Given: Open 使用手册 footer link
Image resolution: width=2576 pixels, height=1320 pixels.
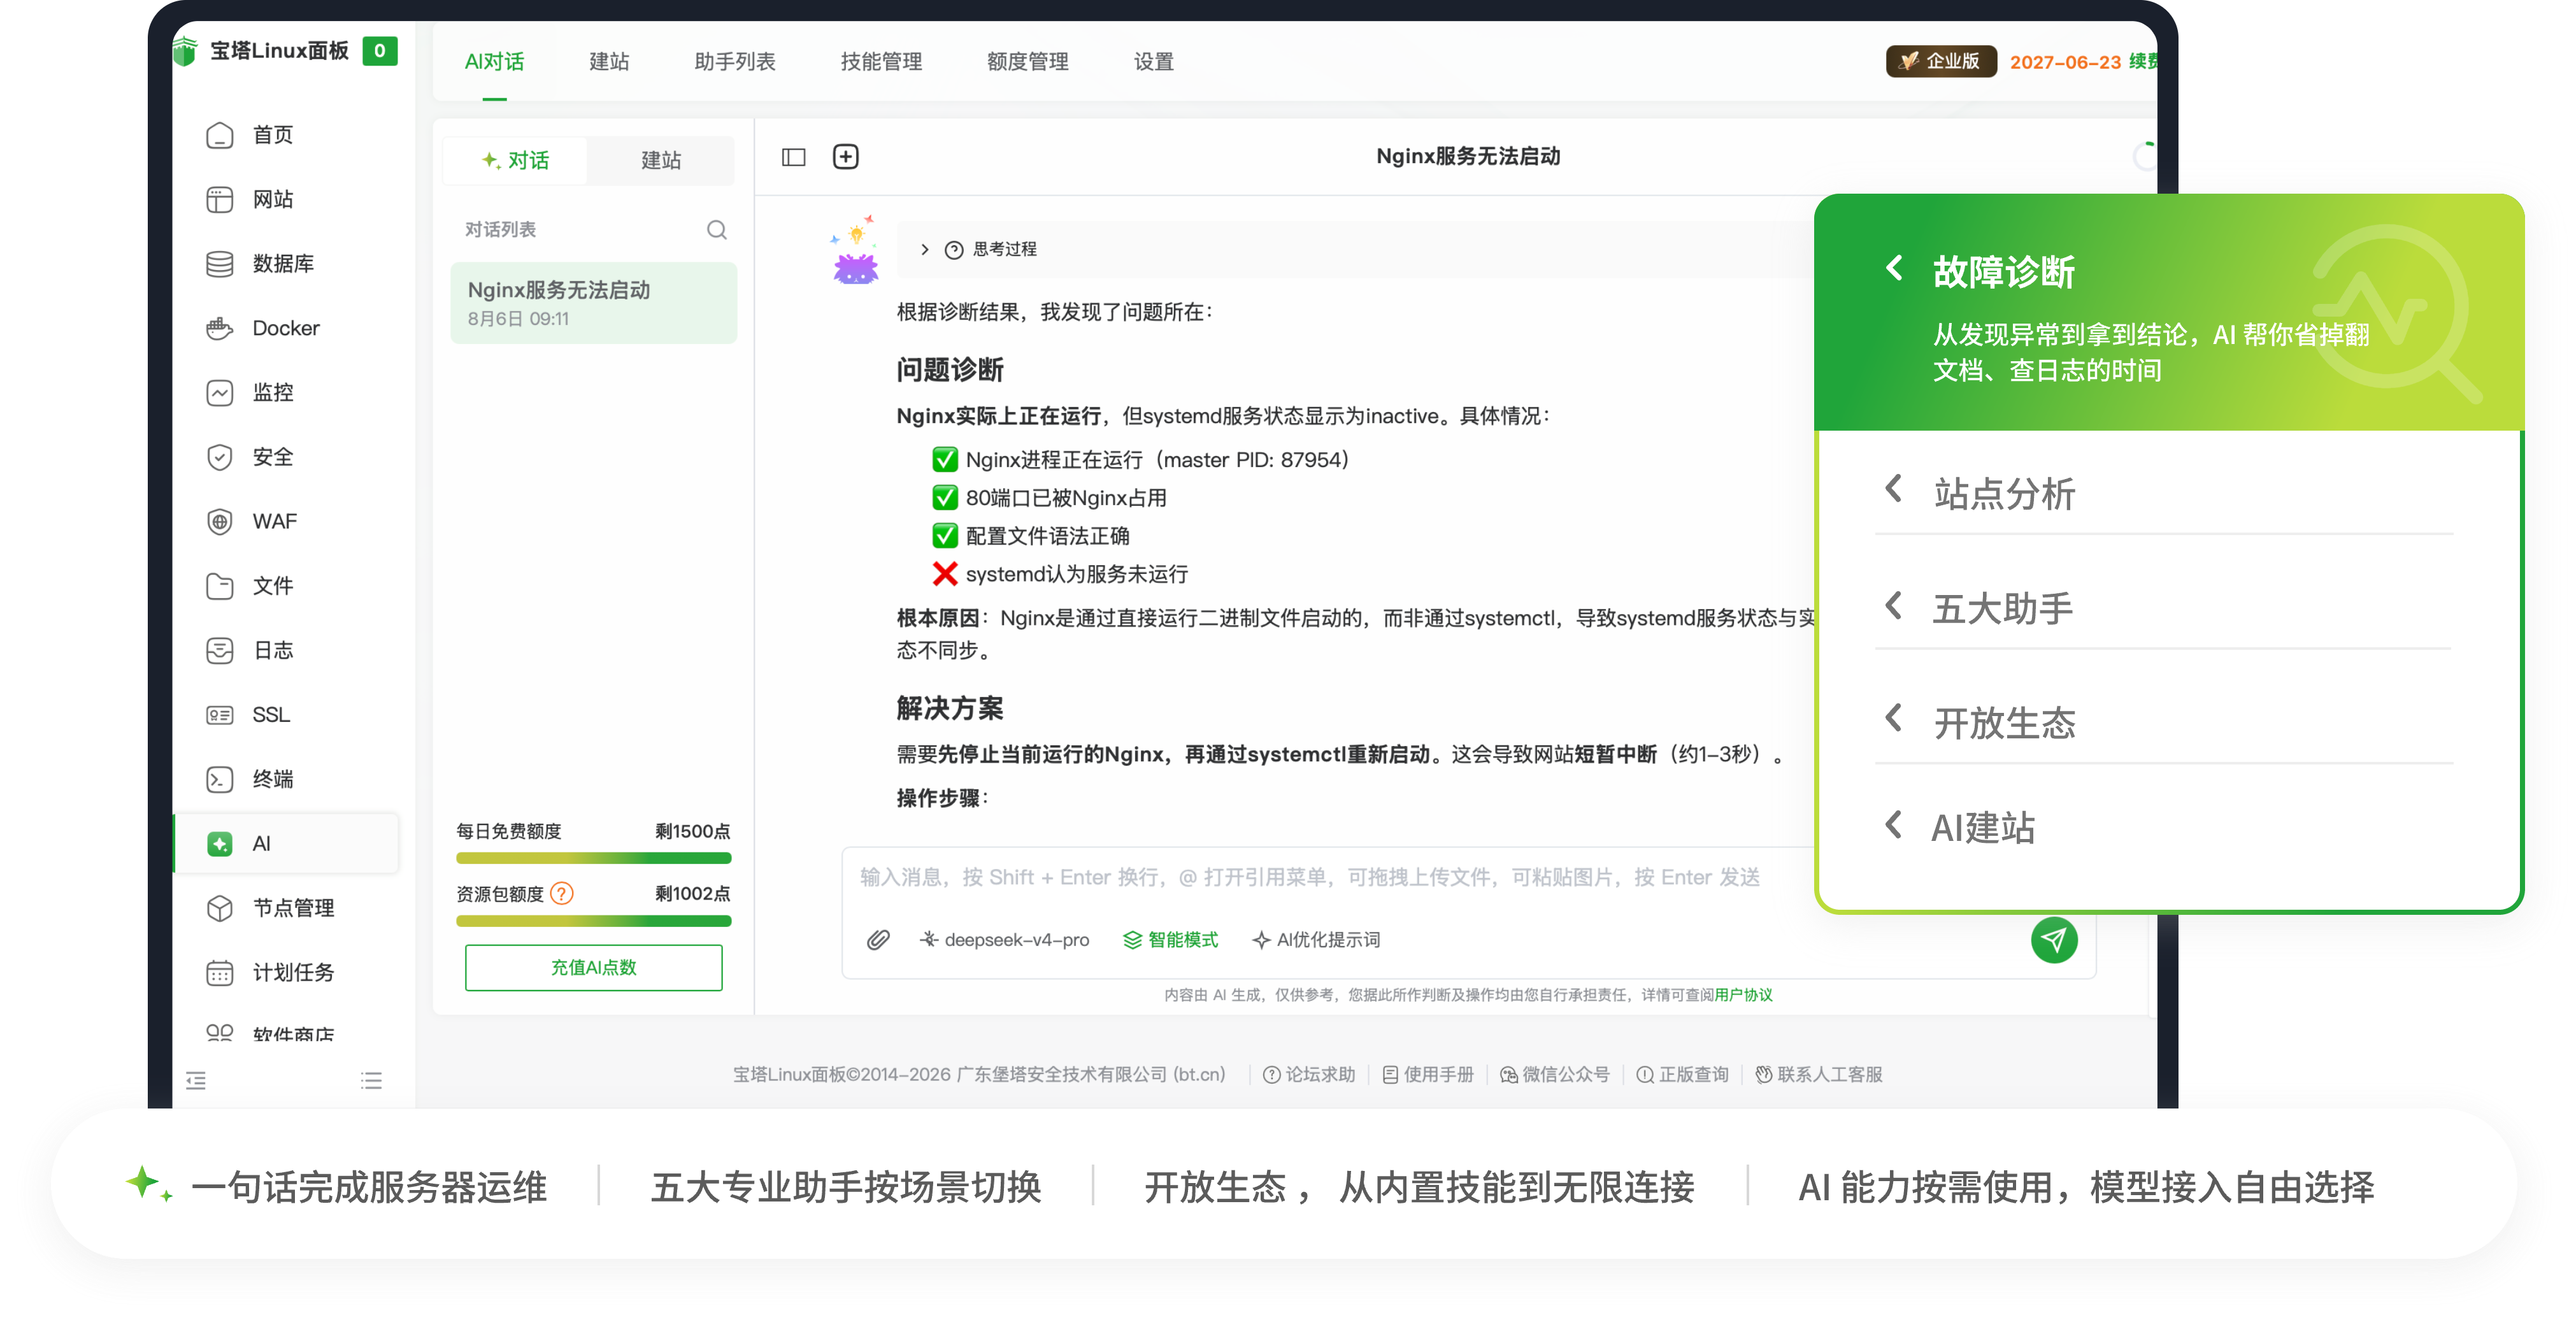Looking at the screenshot, I should click(1428, 1075).
